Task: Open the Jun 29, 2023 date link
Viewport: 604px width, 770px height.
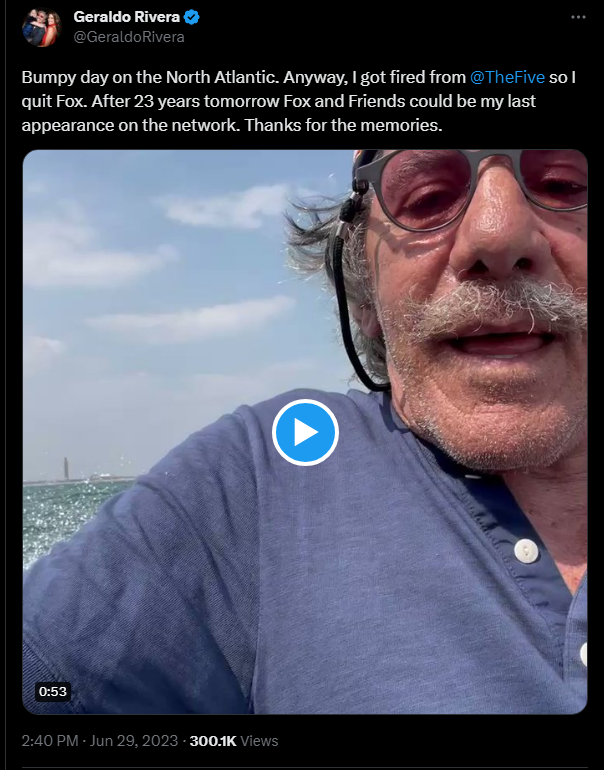Action: click(x=134, y=741)
